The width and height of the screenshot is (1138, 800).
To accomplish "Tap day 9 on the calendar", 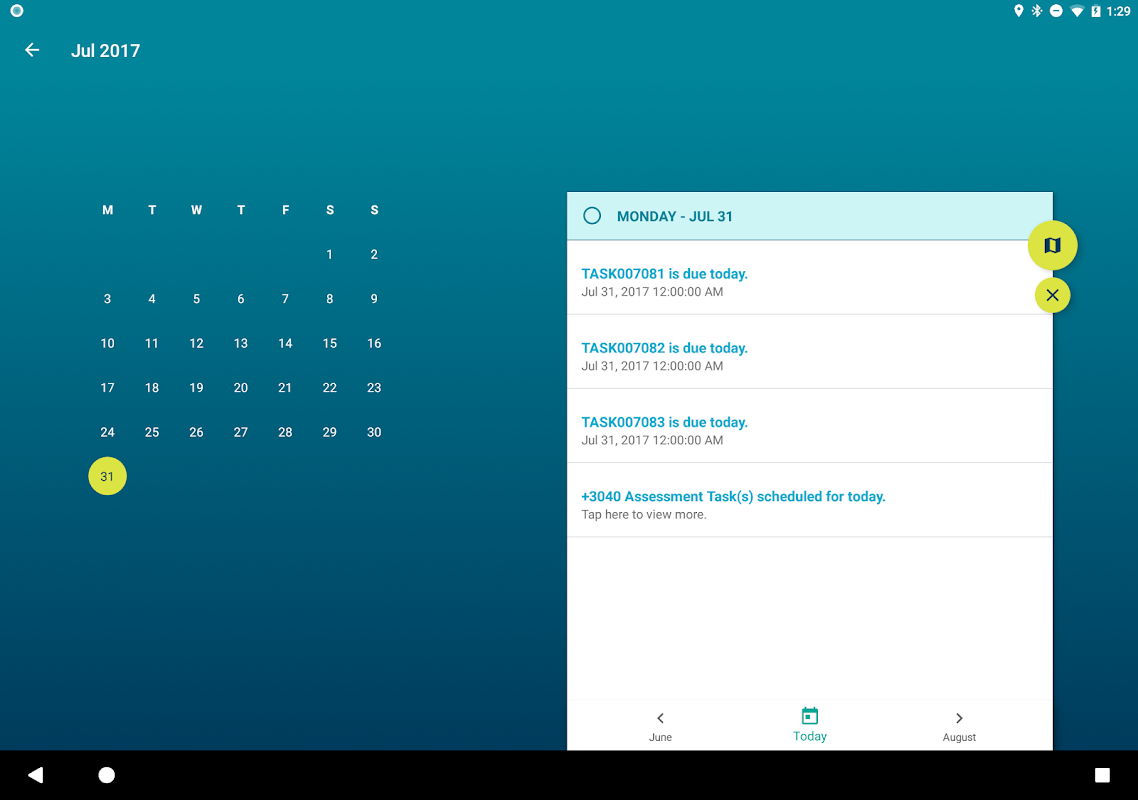I will pos(374,298).
